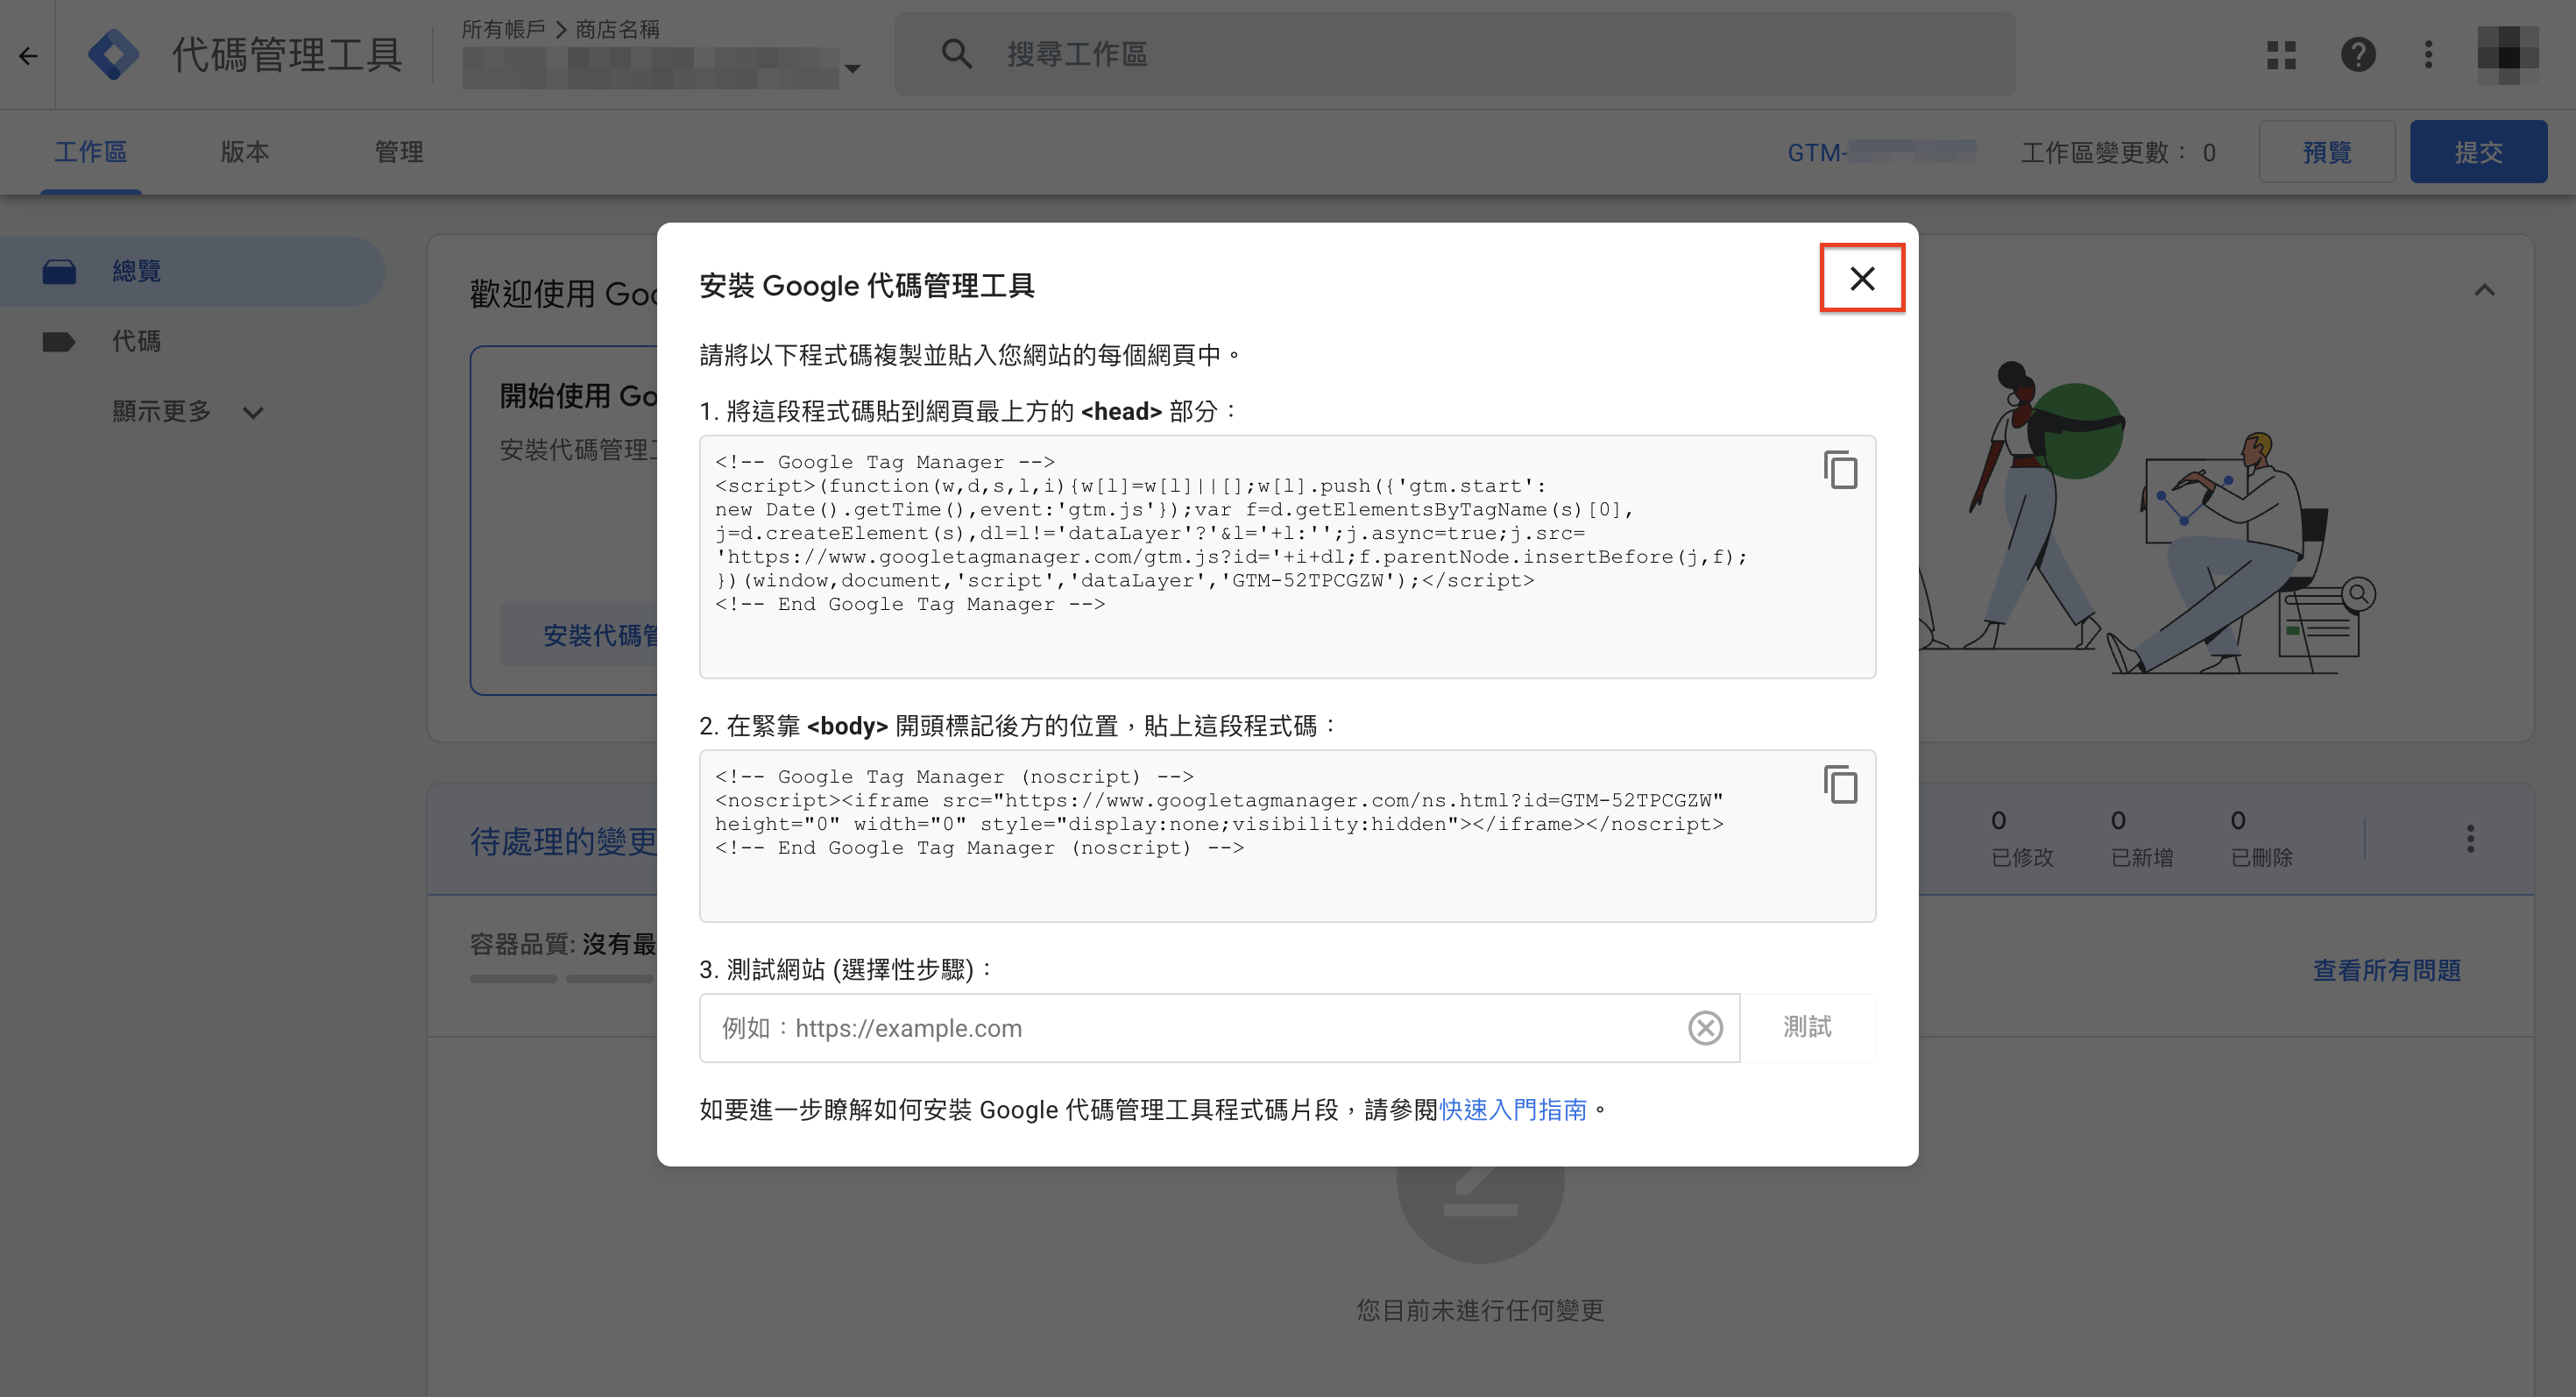The height and width of the screenshot is (1397, 2576).
Task: Click the 代碼 tag icon in sidebar
Action: (x=59, y=341)
